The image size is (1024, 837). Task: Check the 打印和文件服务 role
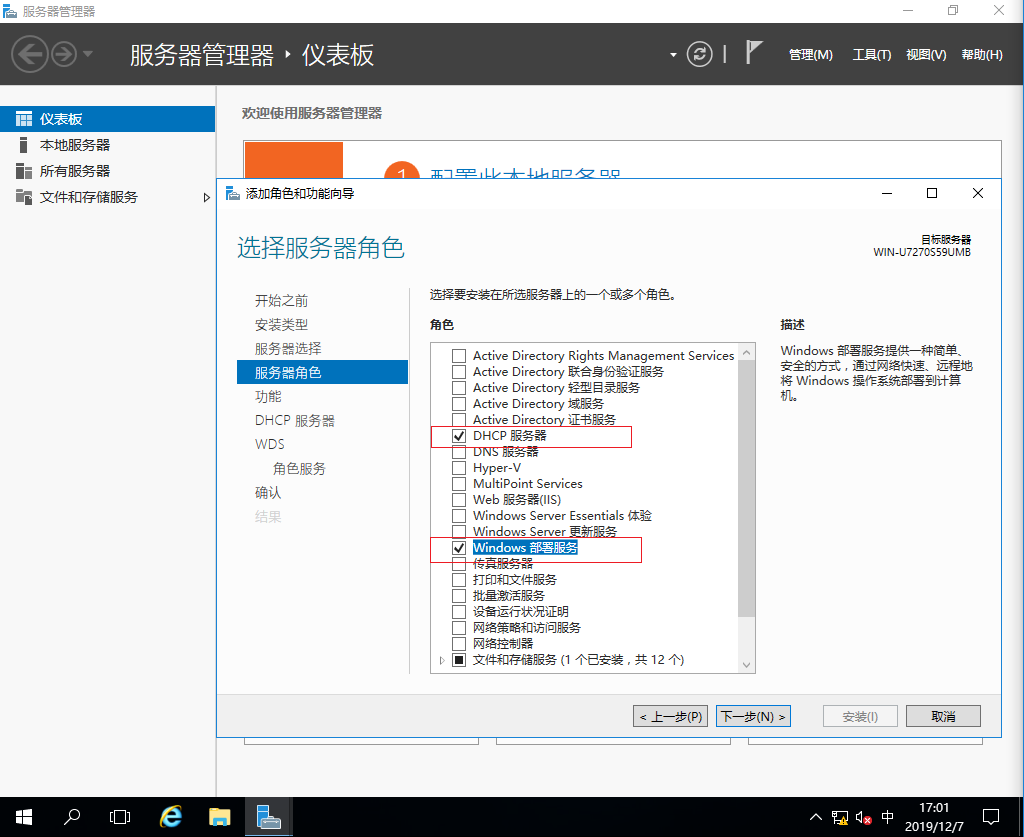pyautogui.click(x=459, y=580)
